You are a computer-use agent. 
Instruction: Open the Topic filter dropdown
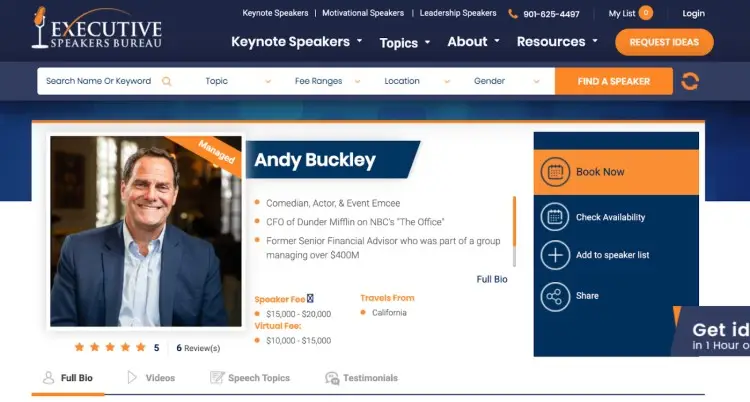coord(238,81)
